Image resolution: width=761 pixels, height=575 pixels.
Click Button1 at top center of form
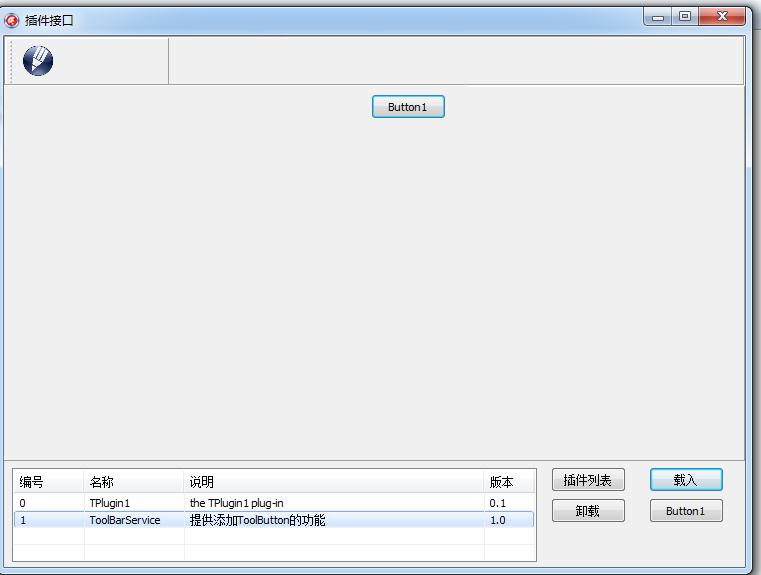point(408,107)
